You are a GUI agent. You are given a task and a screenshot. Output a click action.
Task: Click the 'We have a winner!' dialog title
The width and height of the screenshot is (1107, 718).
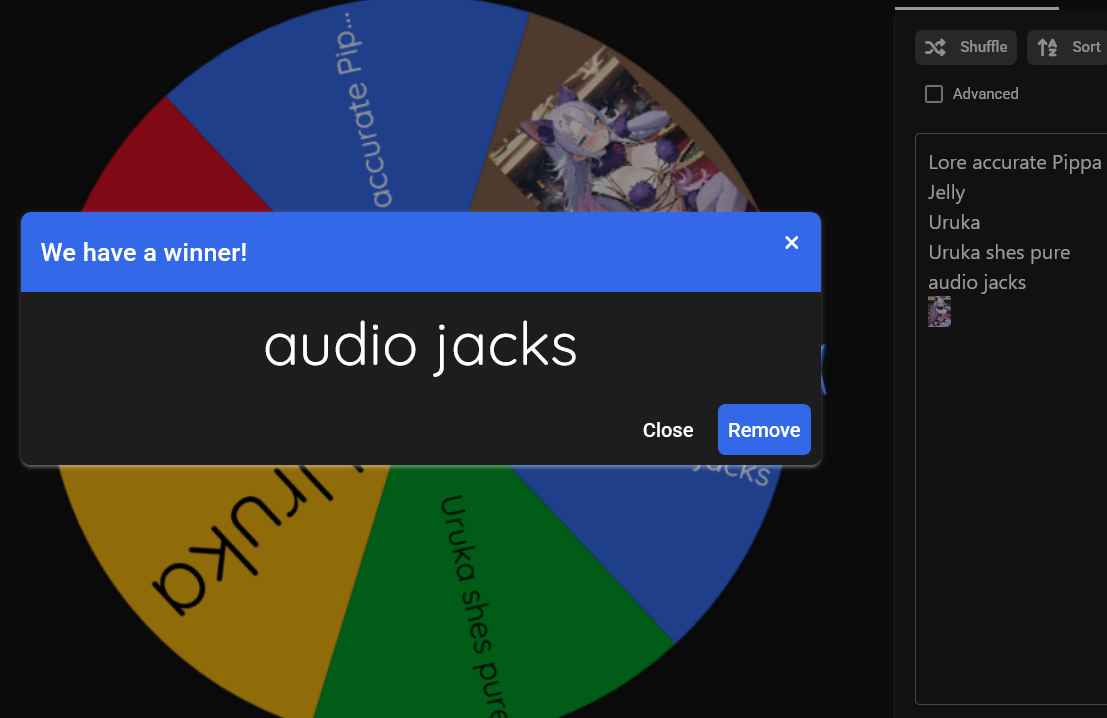144,253
